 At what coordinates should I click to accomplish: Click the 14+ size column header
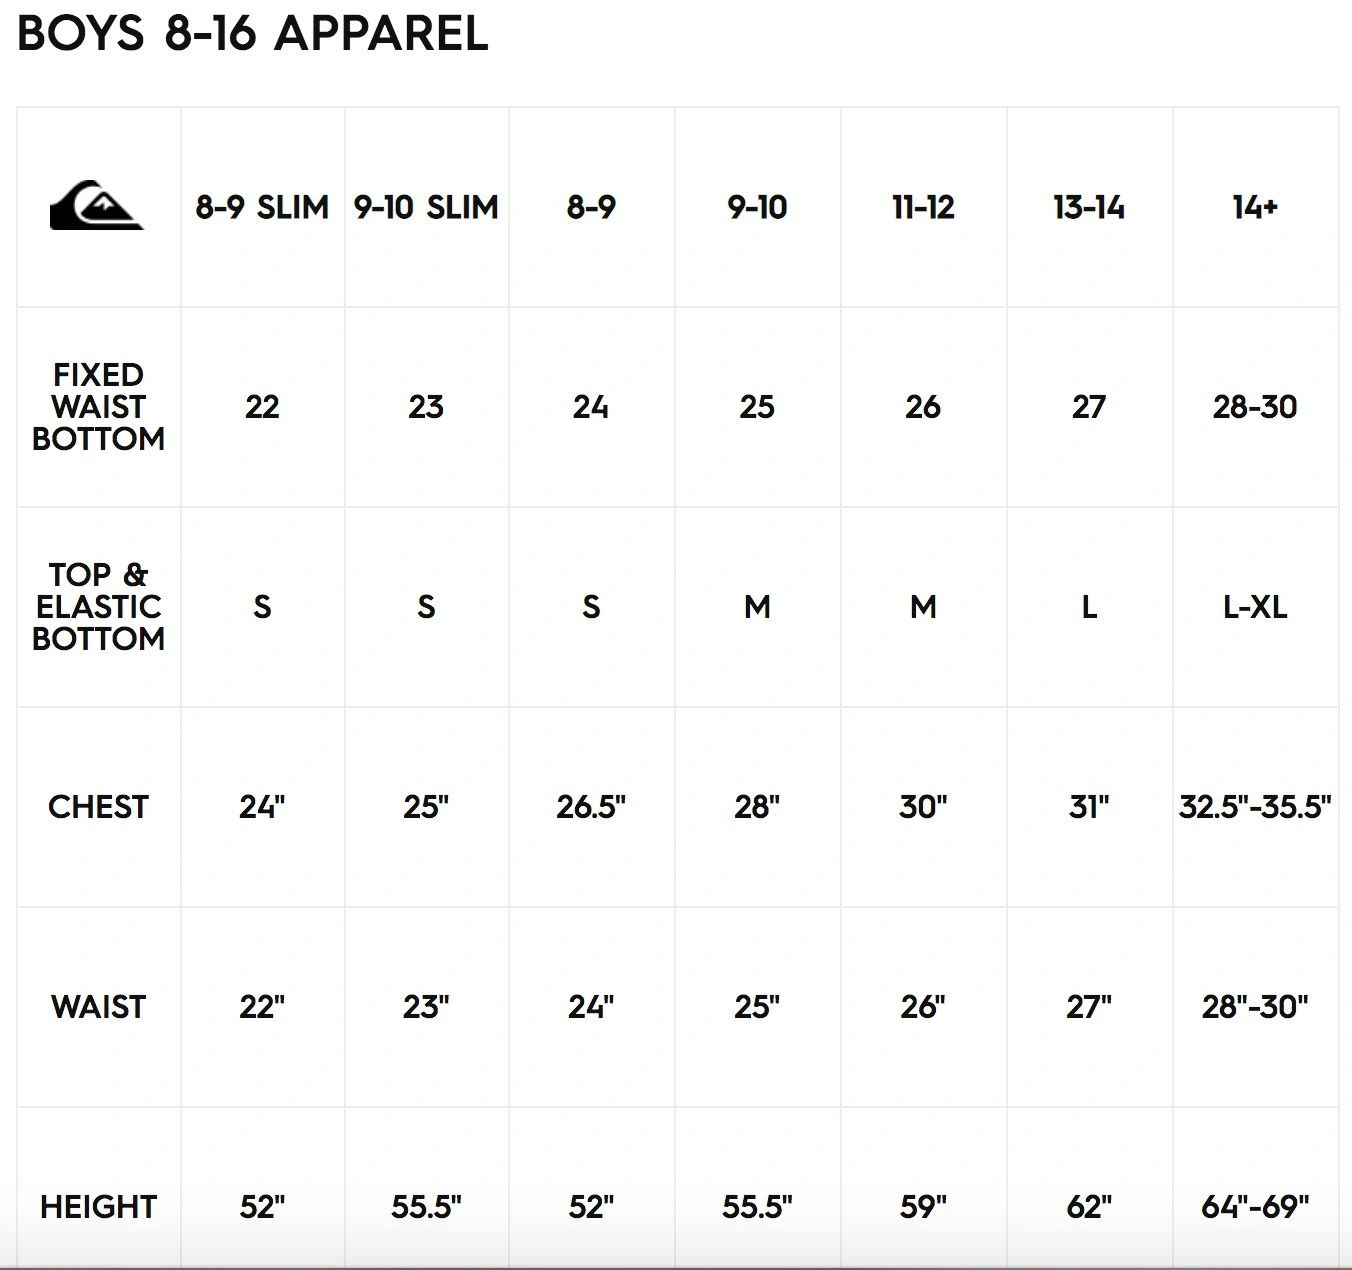point(1255,207)
